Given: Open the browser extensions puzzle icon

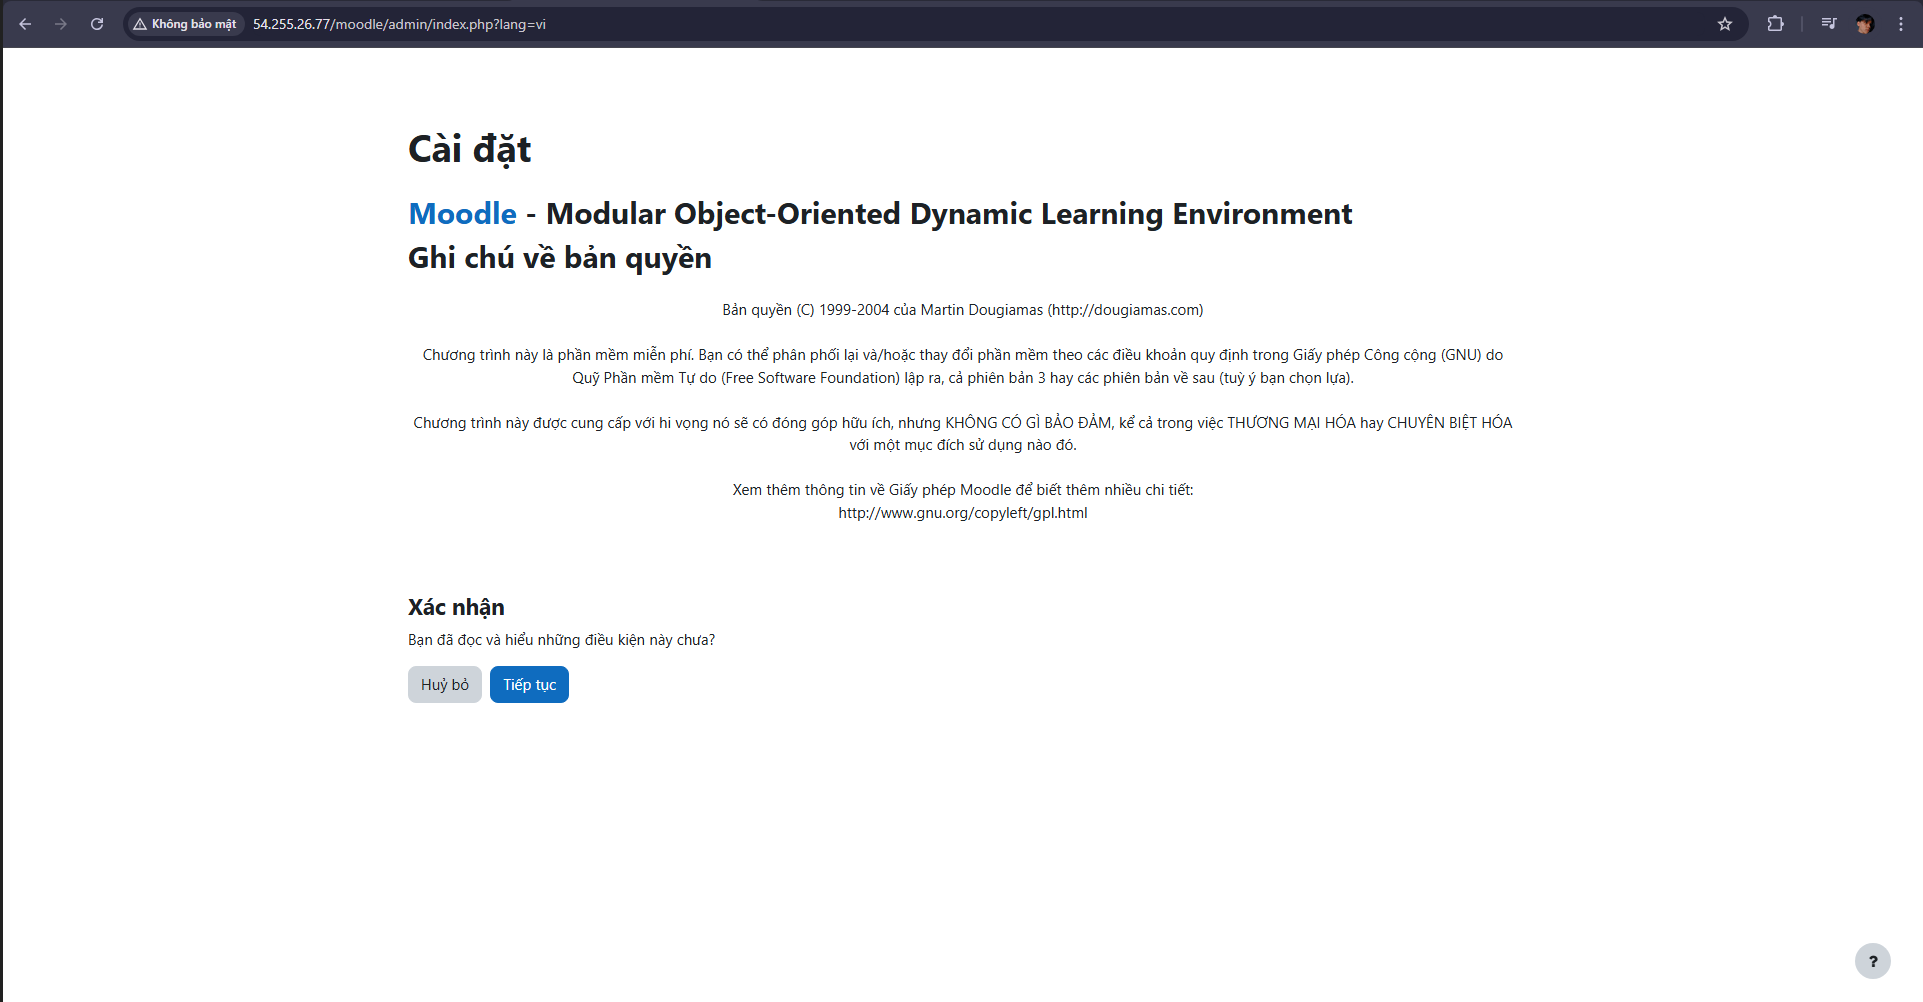Looking at the screenshot, I should [x=1776, y=24].
